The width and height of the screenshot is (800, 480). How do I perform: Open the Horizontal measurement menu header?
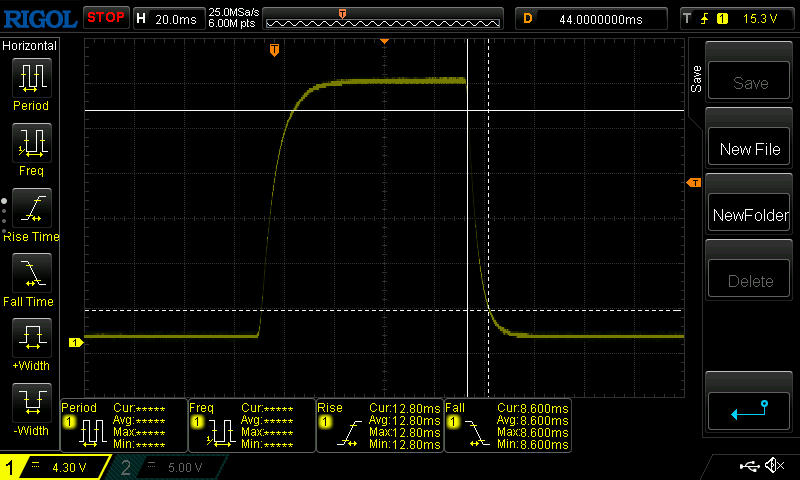30,46
